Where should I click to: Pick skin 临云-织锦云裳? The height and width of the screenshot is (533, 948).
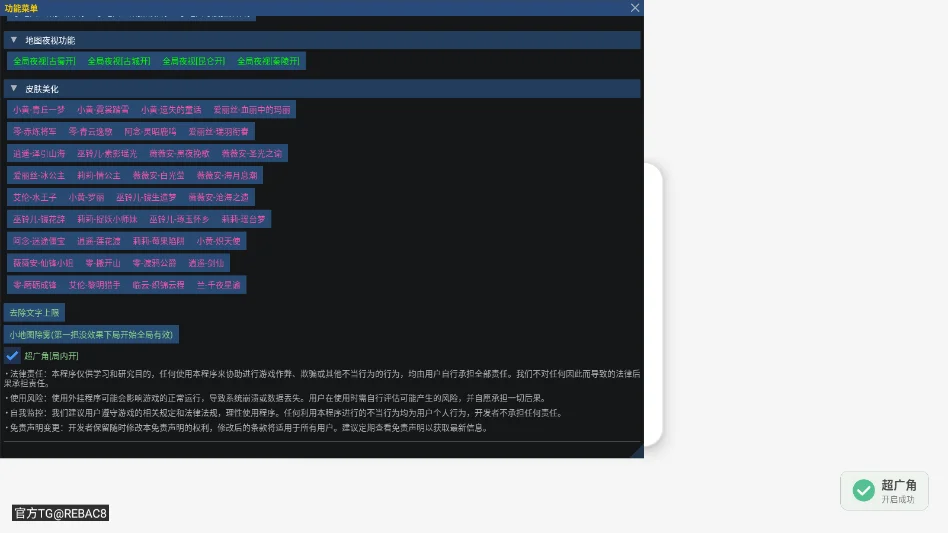click(x=159, y=285)
